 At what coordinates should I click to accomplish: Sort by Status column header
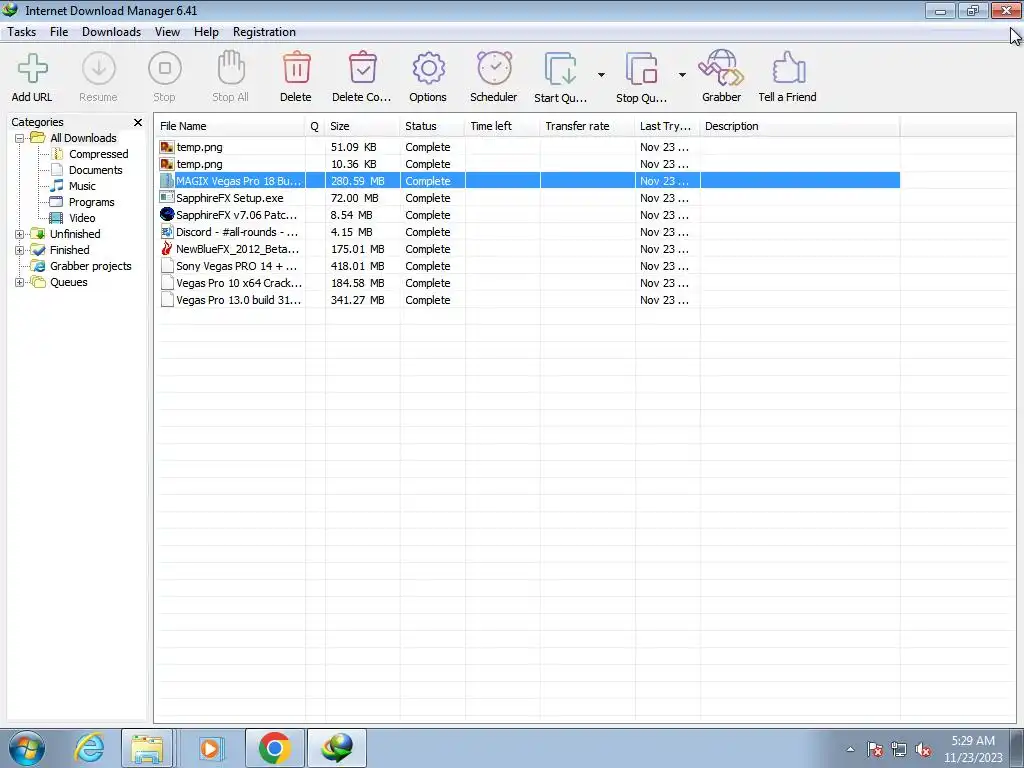point(432,126)
